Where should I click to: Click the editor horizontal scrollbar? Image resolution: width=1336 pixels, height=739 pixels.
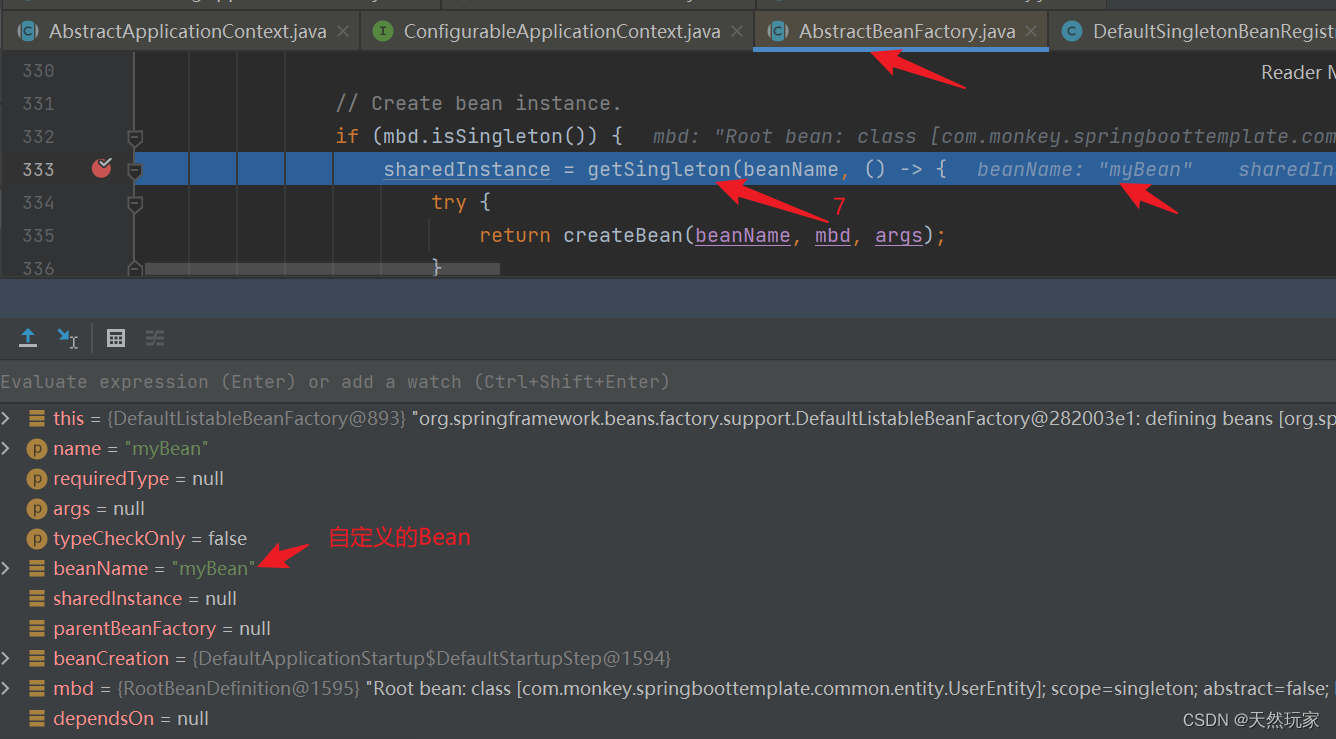click(x=321, y=269)
